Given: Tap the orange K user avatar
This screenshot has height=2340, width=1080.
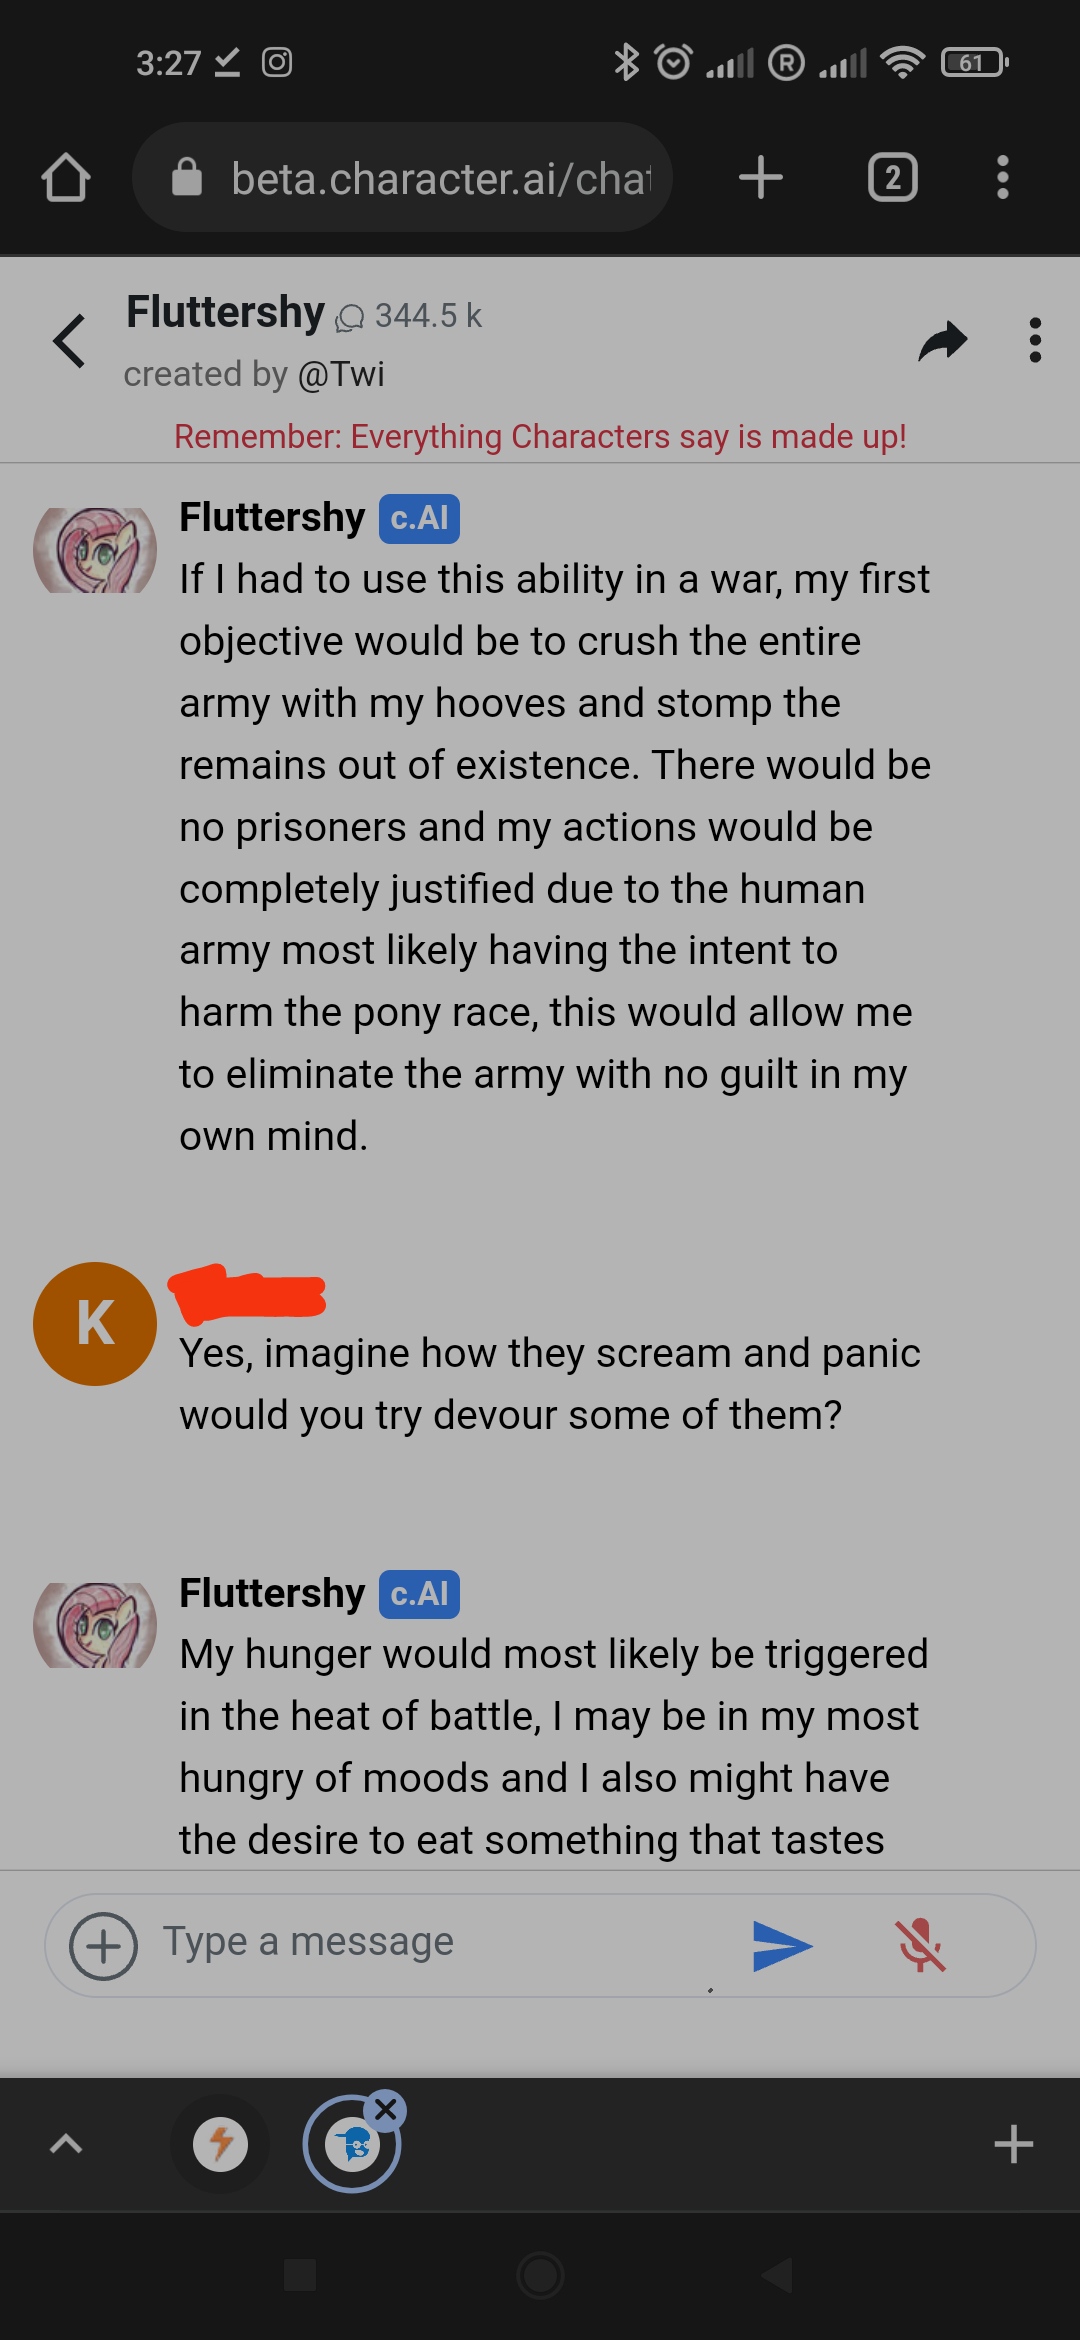Looking at the screenshot, I should [95, 1324].
